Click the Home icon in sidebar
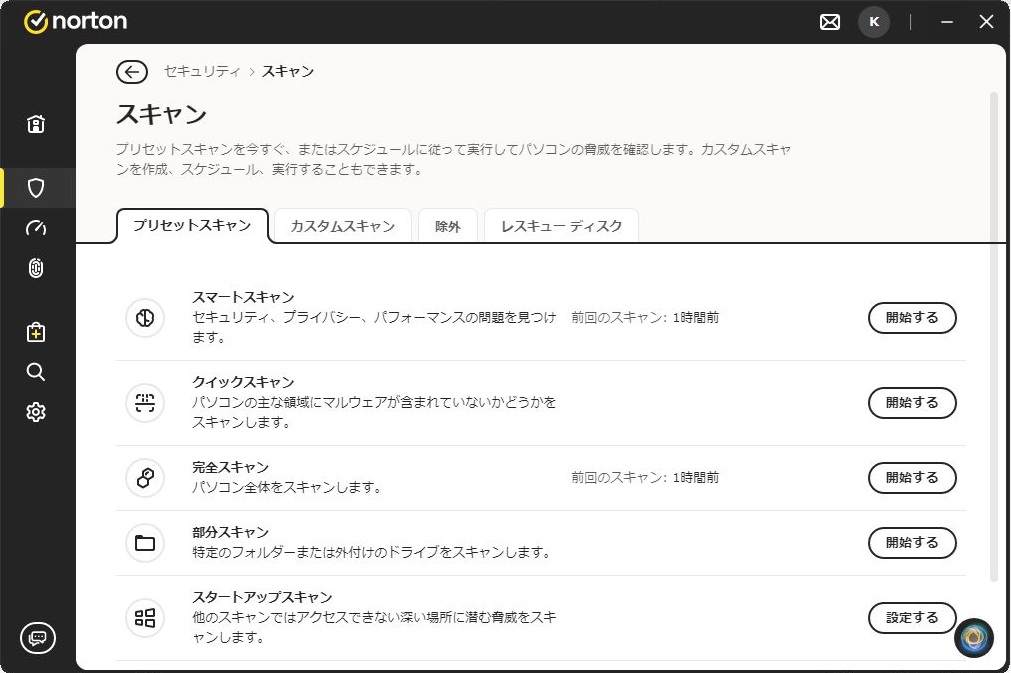 coord(36,124)
